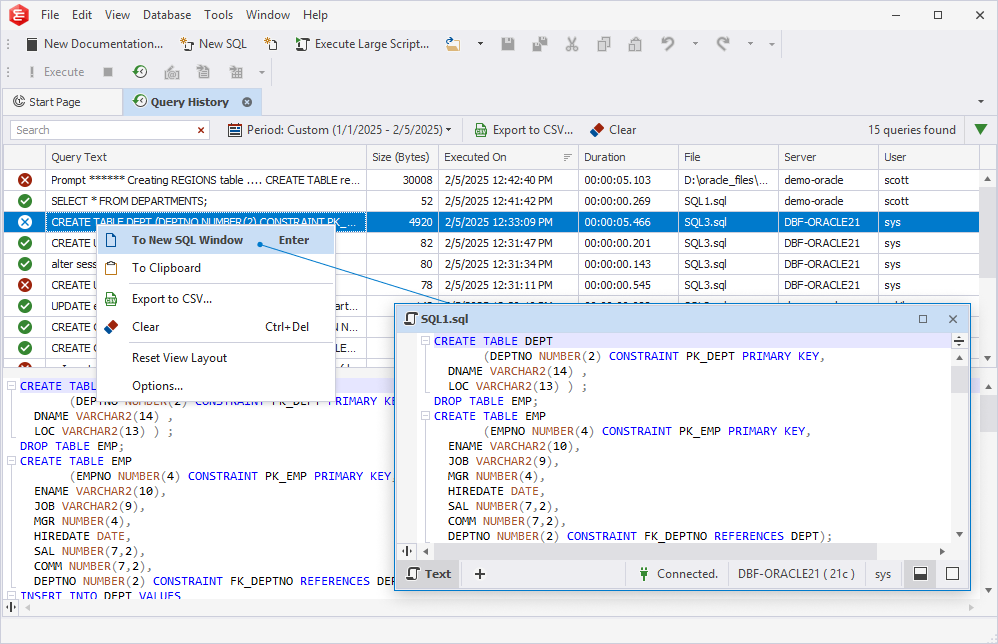Collapse CREATE TABLE DEPT block in SQL1.sql
This screenshot has height=644, width=998.
(x=425, y=341)
